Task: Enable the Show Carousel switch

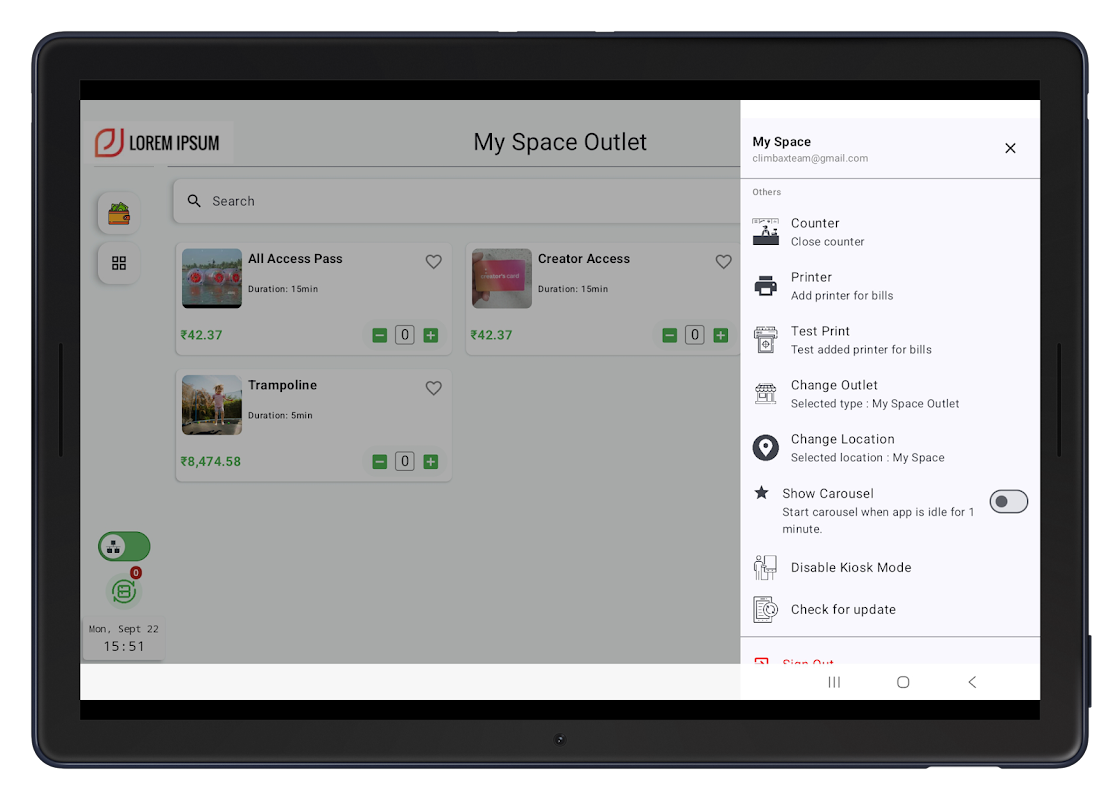Action: tap(1009, 501)
